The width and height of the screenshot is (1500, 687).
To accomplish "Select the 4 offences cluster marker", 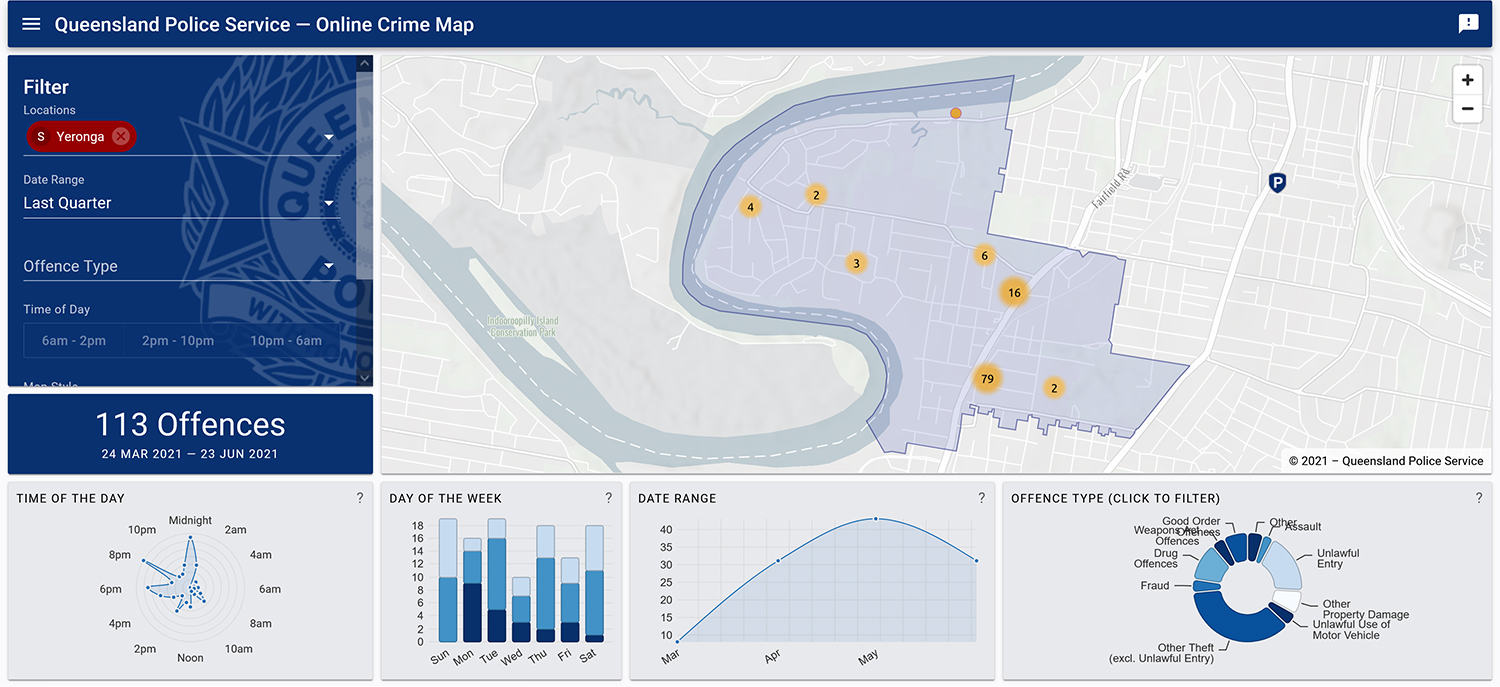I will (749, 208).
